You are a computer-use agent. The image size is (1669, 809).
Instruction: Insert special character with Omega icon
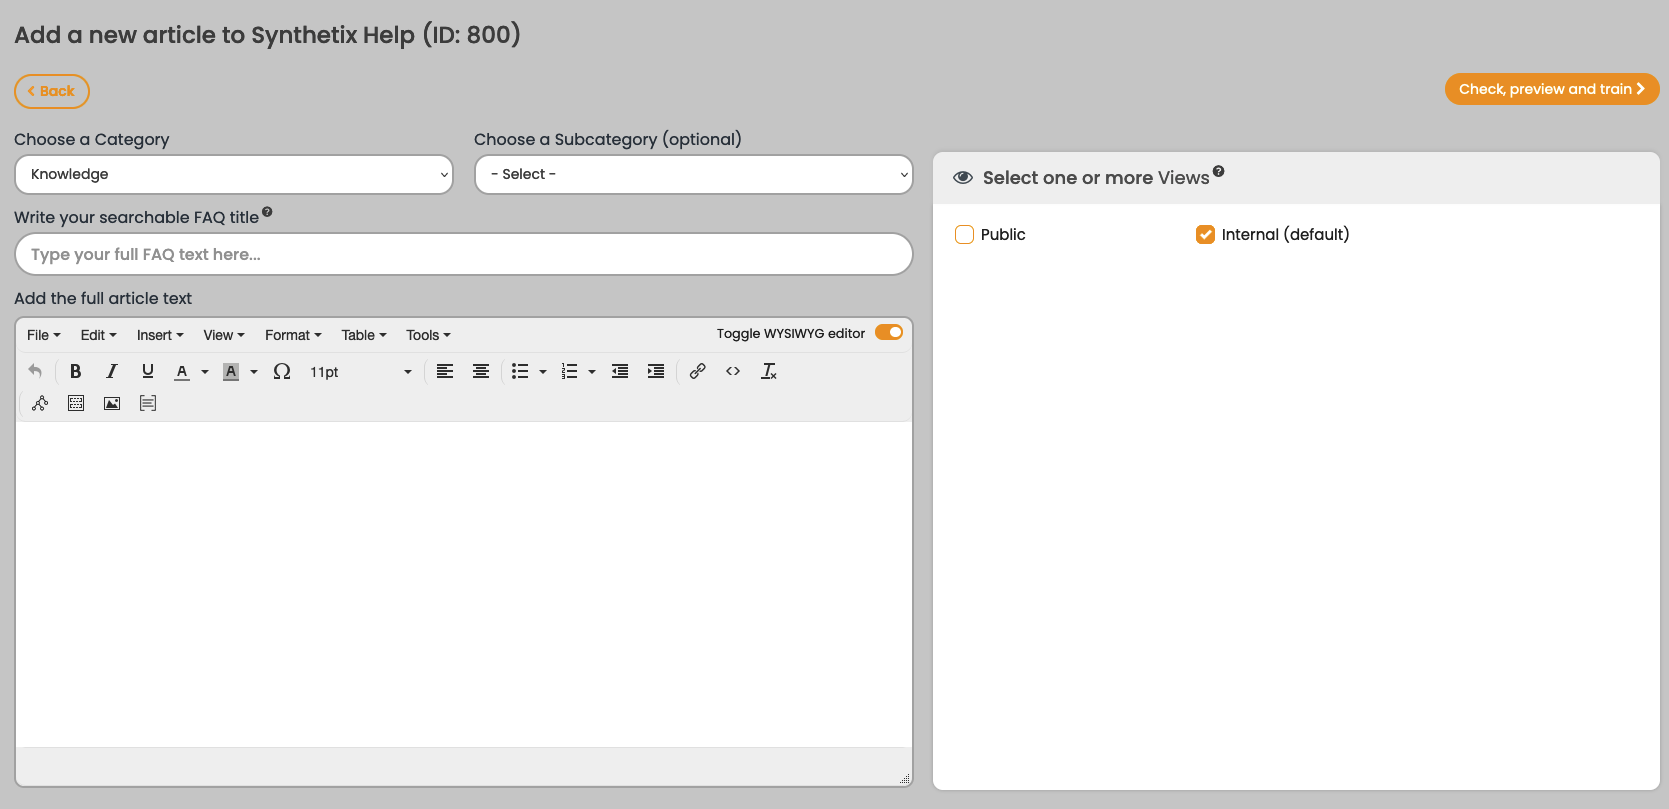282,371
